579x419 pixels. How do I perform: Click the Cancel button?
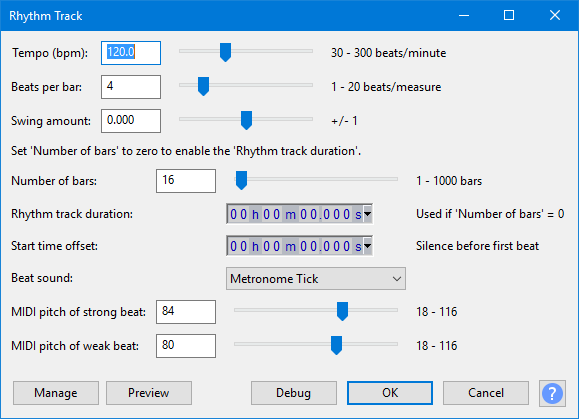pos(486,393)
